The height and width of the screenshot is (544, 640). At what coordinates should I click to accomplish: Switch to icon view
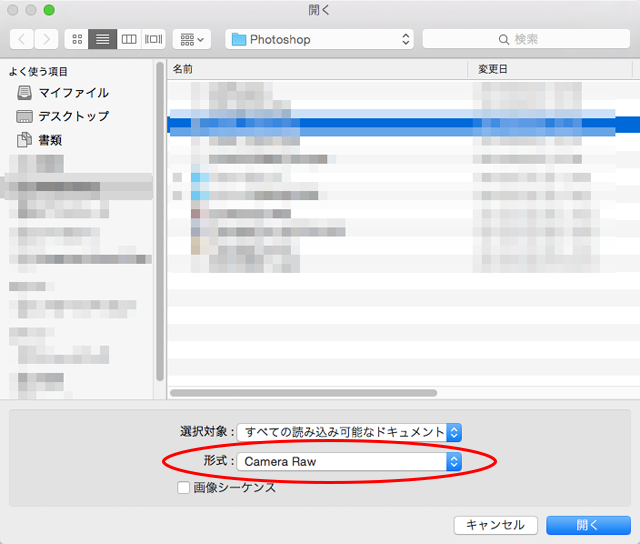click(x=77, y=39)
